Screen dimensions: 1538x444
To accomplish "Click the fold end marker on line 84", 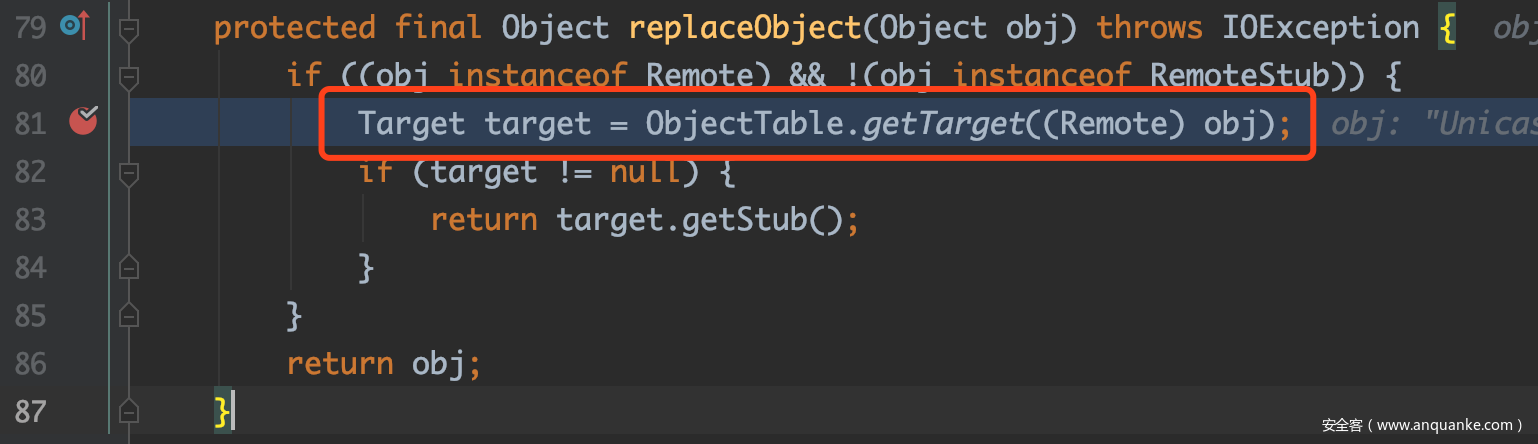I will pos(128,267).
